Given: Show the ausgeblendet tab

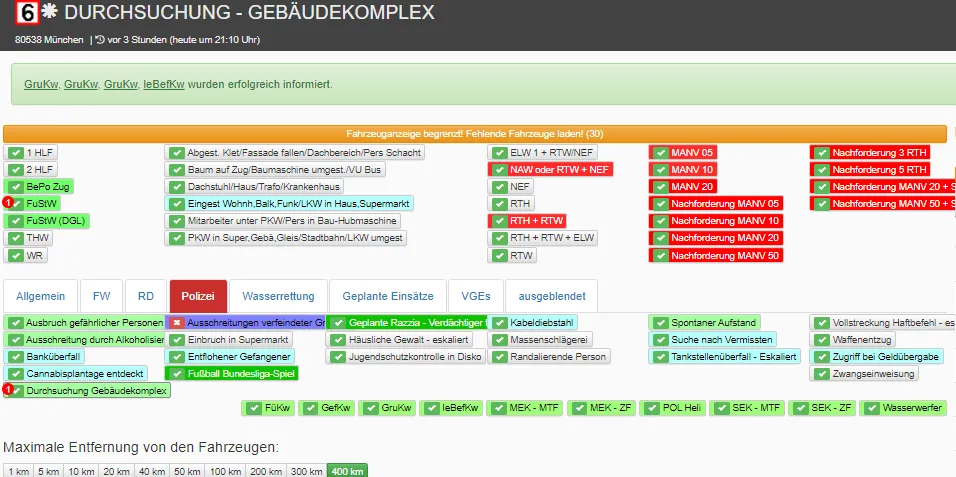Looking at the screenshot, I should pyautogui.click(x=551, y=296).
